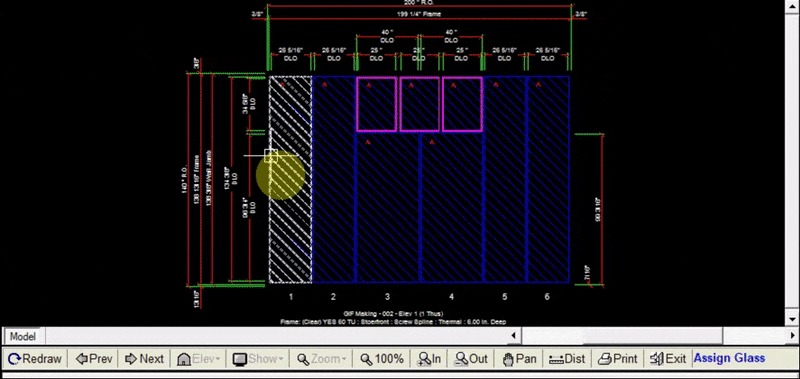The height and width of the screenshot is (379, 800).
Task: Click horizontal scrollbar right arrow
Action: click(792, 336)
